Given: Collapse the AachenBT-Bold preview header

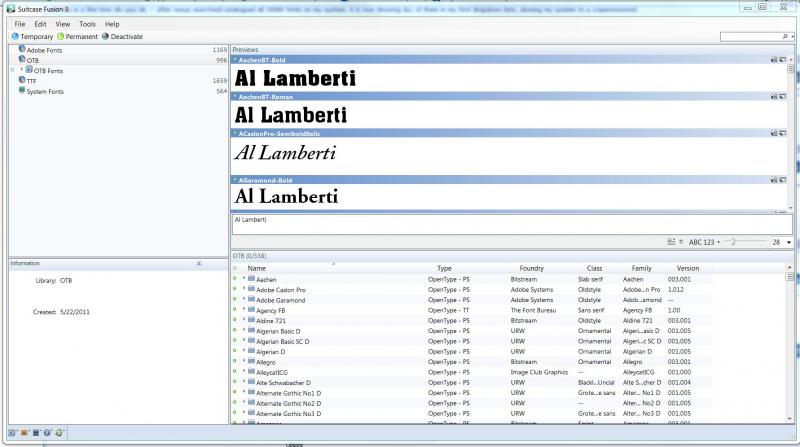Looking at the screenshot, I should point(235,60).
